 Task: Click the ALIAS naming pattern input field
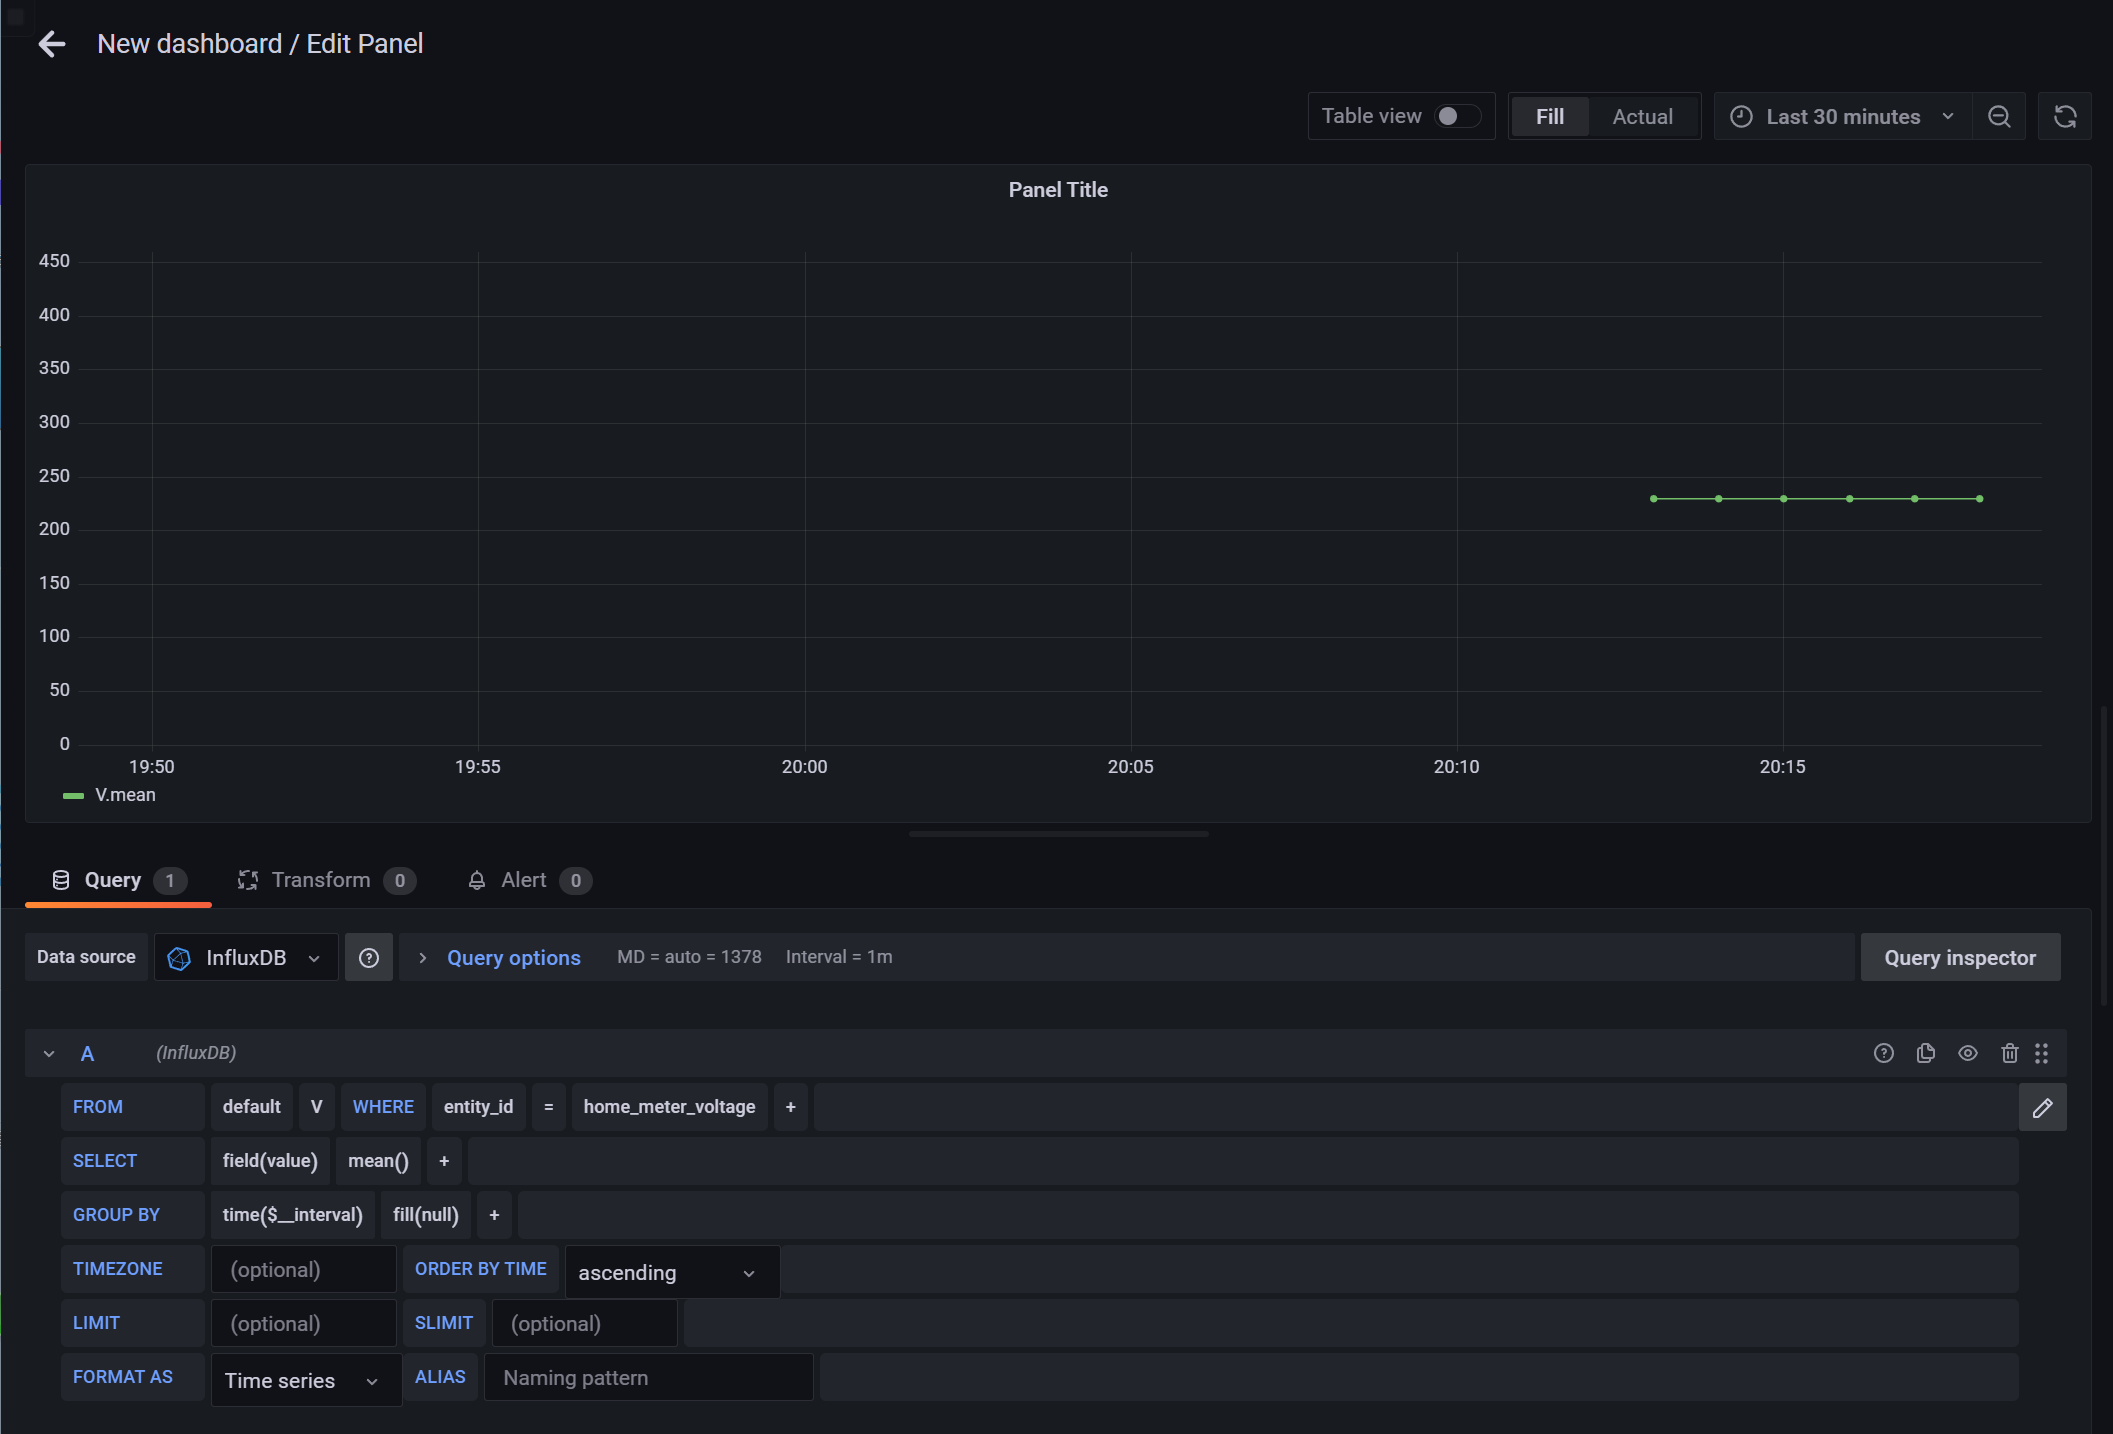(648, 1378)
